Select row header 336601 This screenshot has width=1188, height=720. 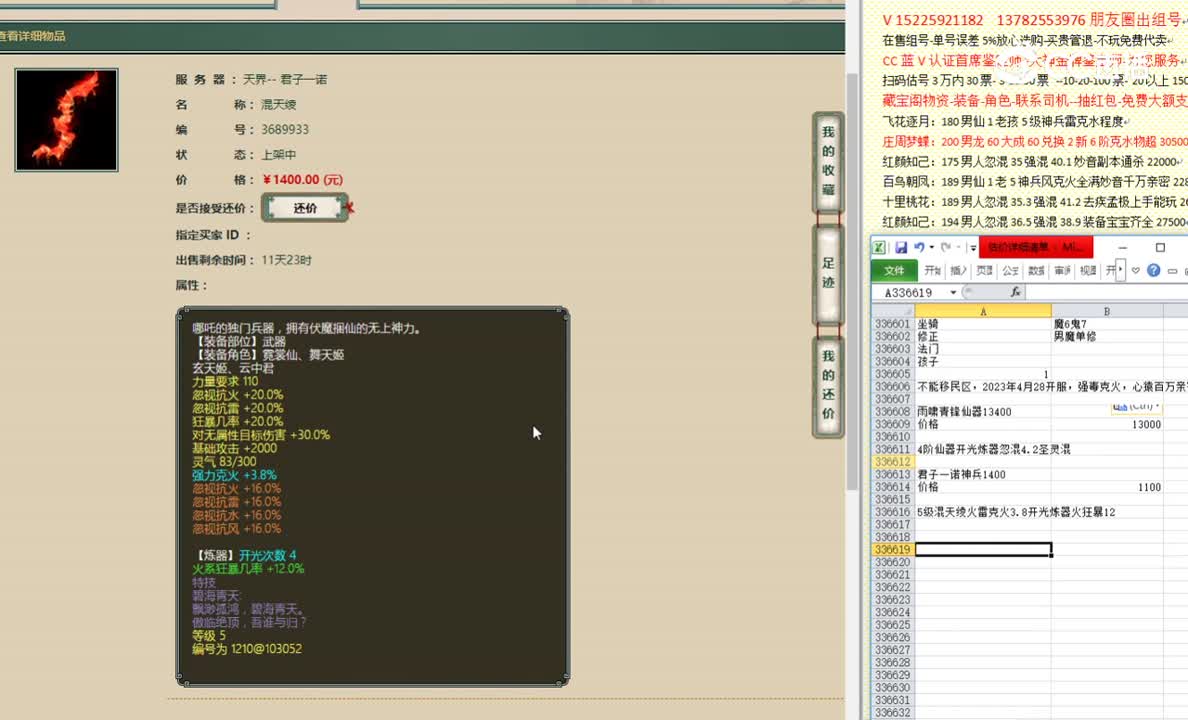pos(893,324)
